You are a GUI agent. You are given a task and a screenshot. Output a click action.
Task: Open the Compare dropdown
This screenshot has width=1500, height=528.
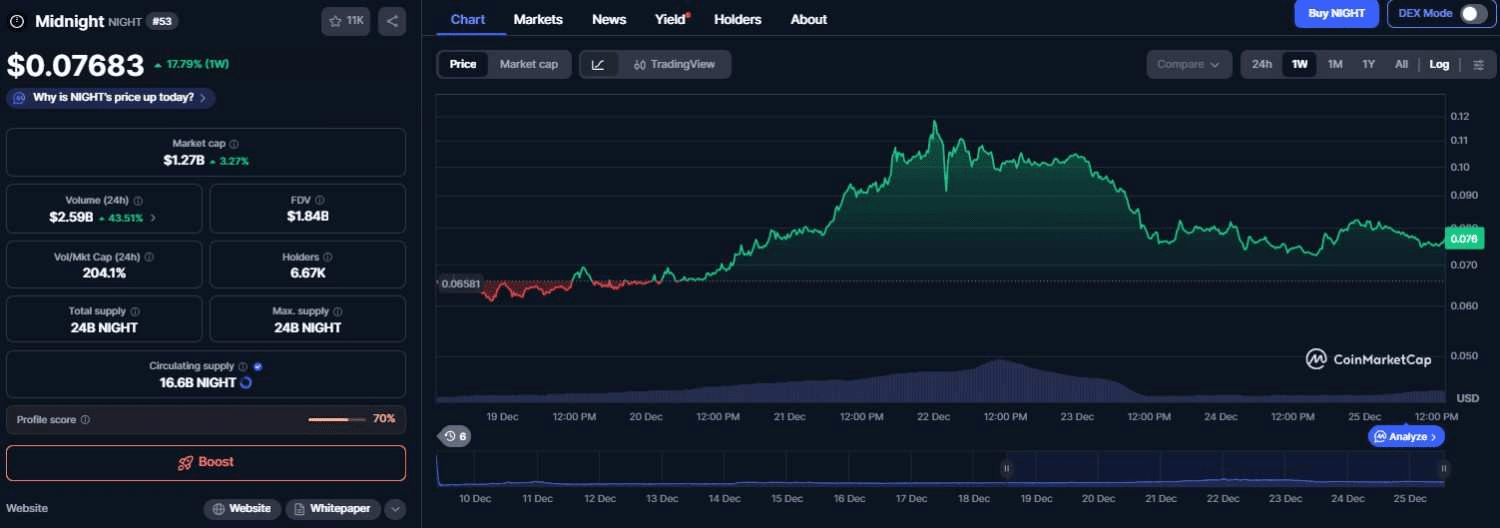click(x=1188, y=64)
